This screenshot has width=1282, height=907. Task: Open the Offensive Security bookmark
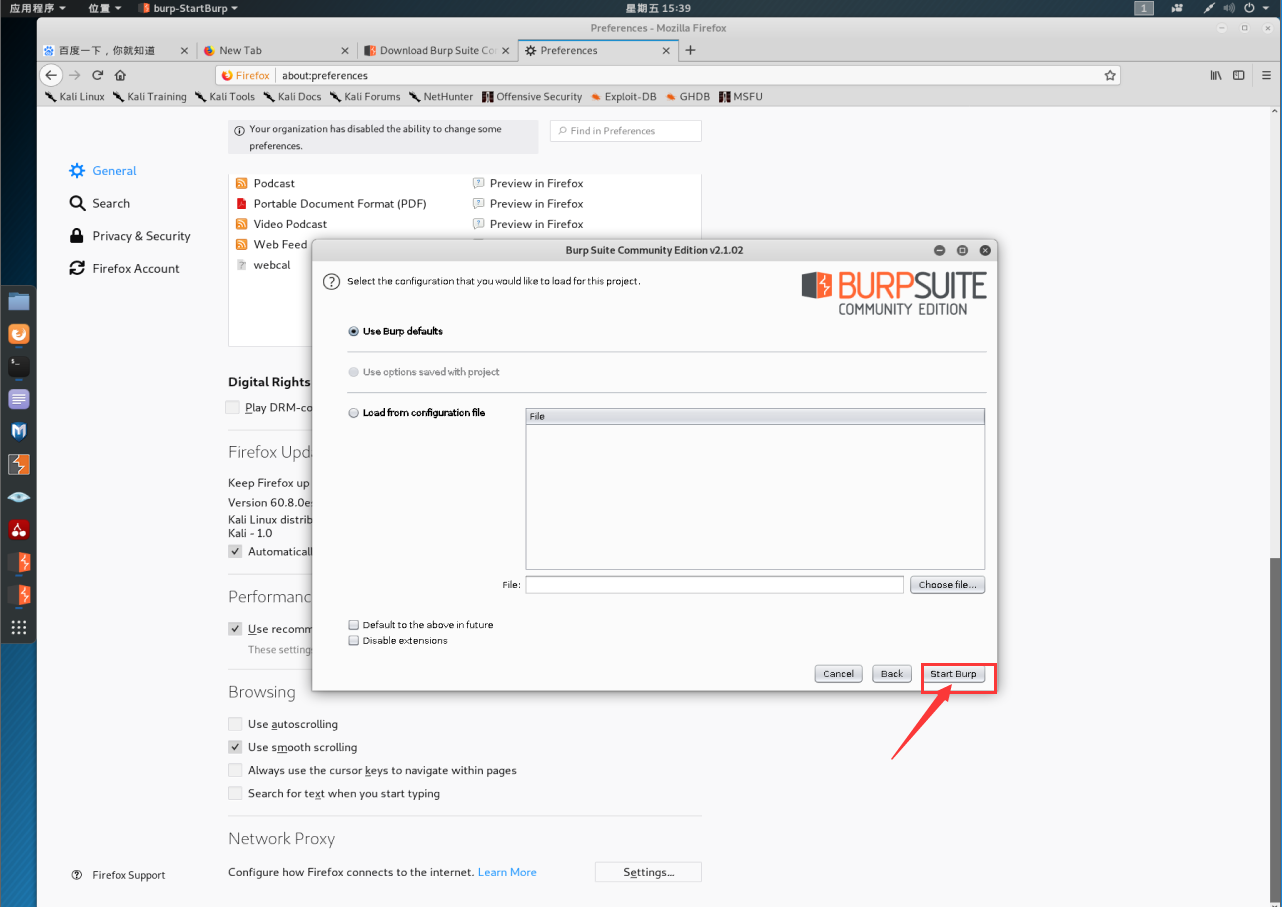[x=532, y=97]
